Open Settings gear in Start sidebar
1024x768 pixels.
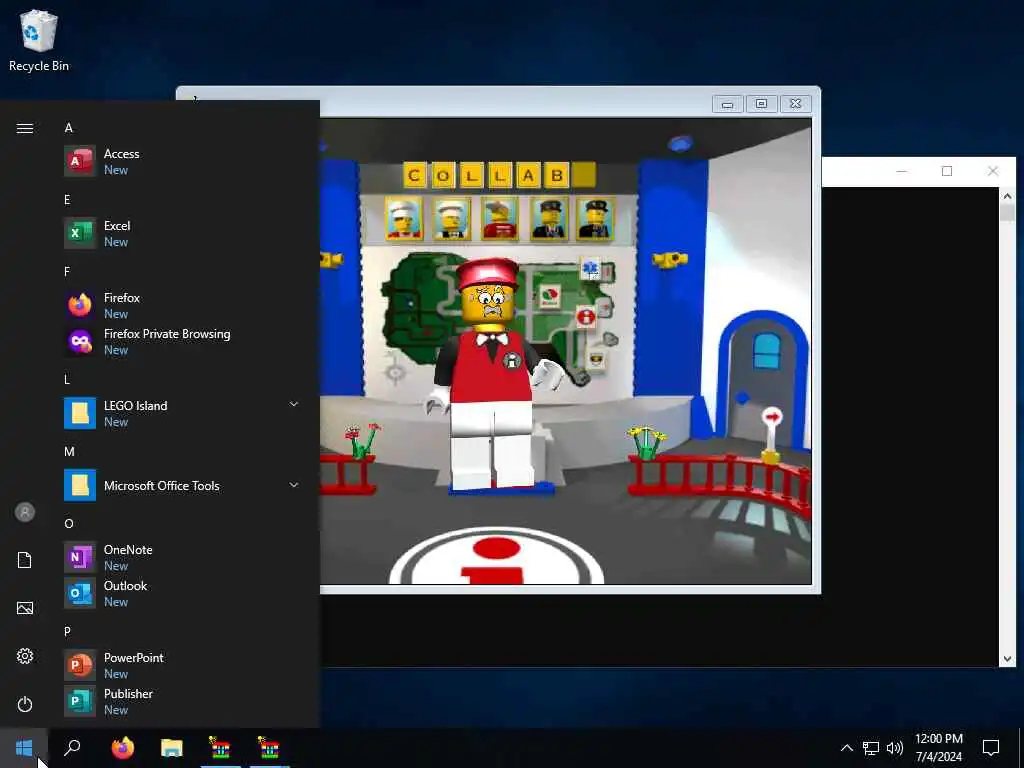(25, 656)
